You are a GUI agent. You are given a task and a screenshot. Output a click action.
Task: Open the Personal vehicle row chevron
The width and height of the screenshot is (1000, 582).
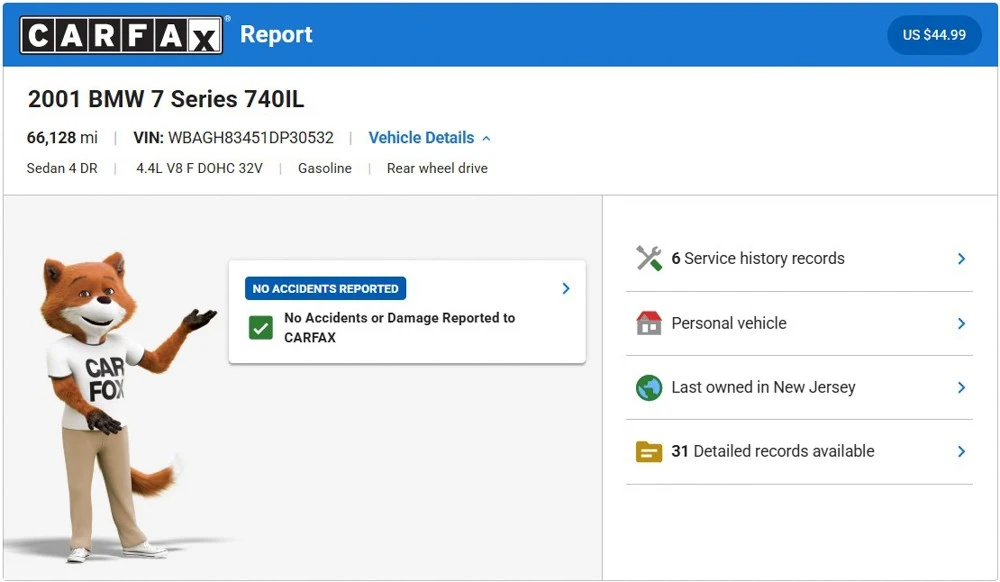(961, 324)
